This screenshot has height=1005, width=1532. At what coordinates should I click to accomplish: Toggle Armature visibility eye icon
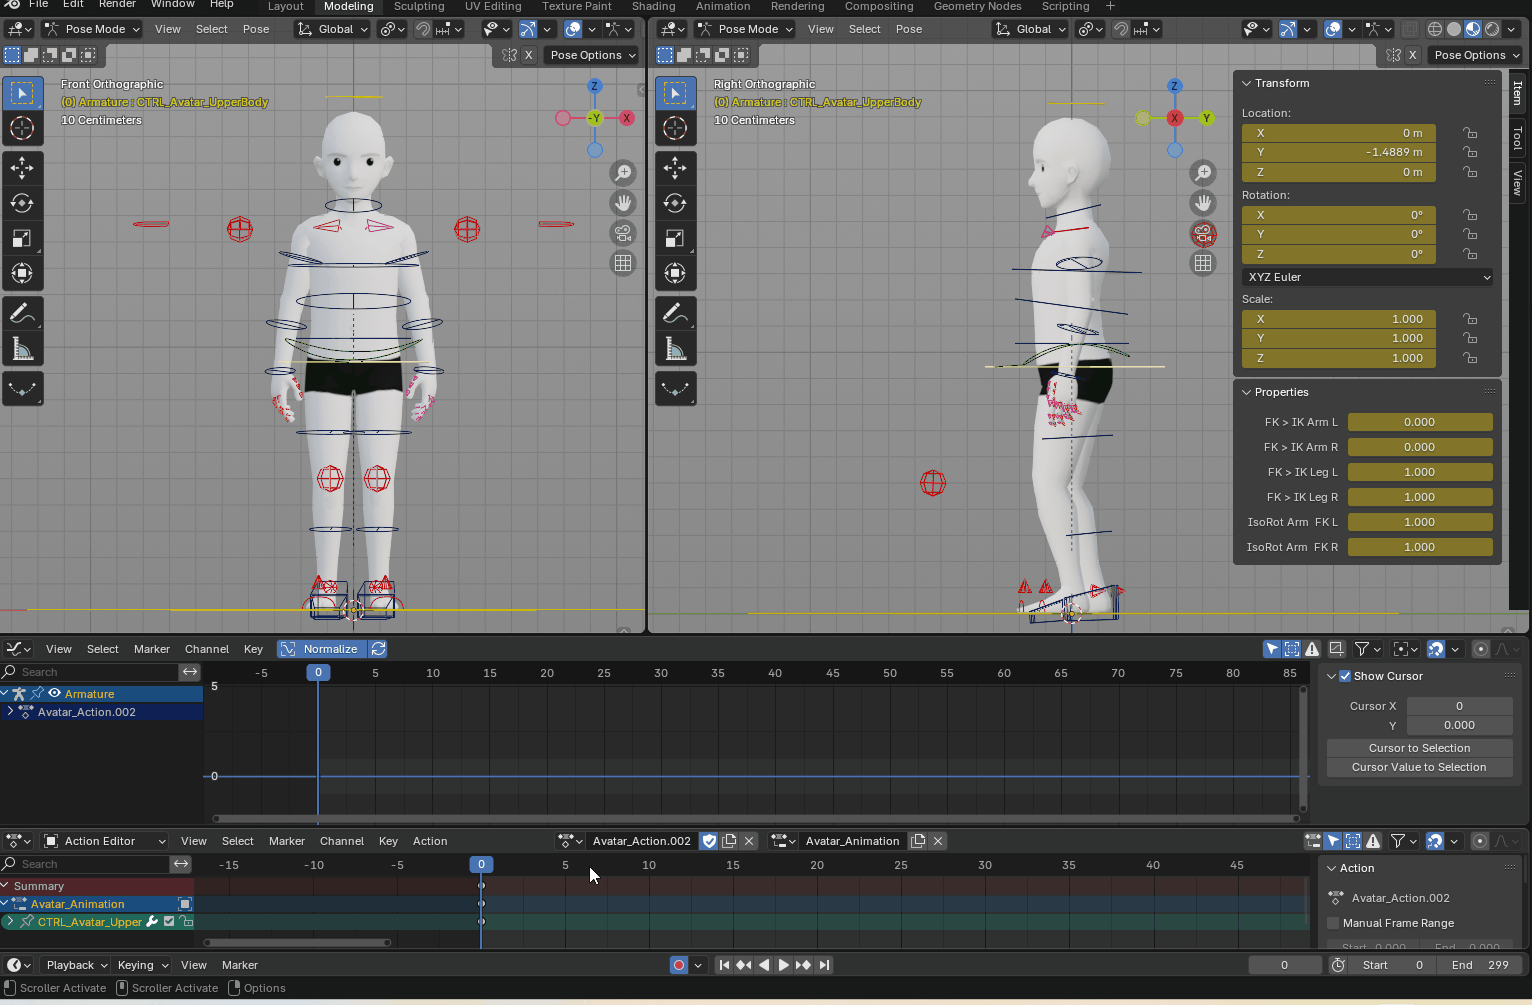[x=55, y=693]
